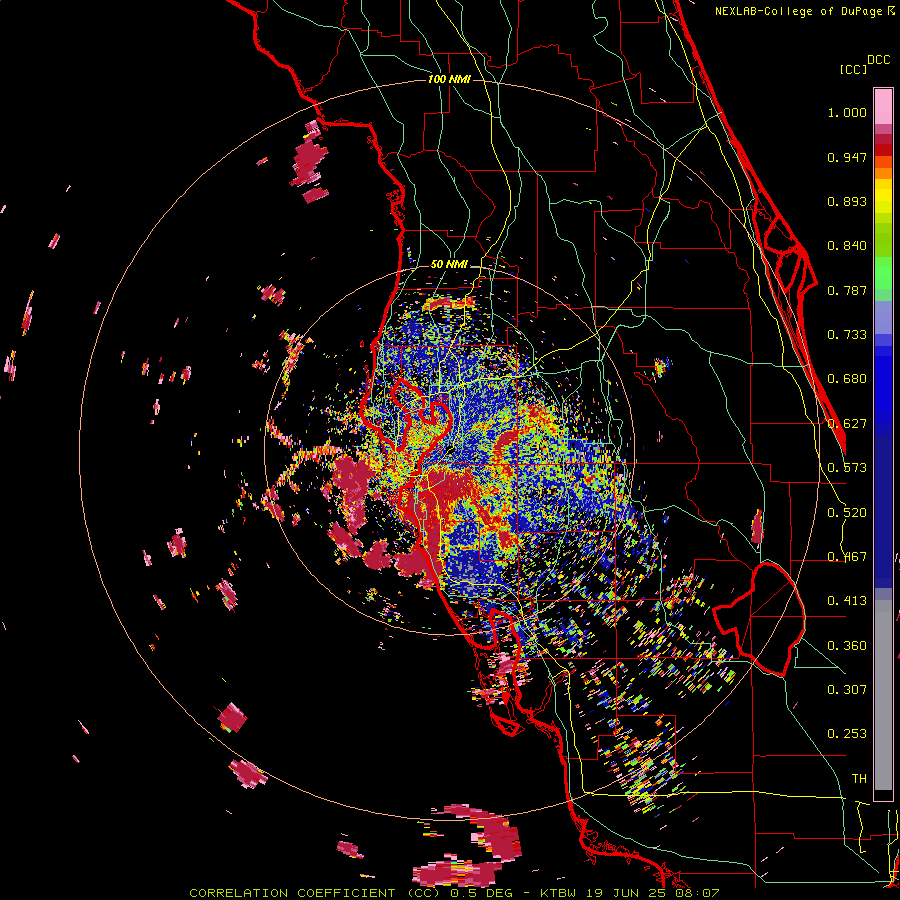This screenshot has height=900, width=900.
Task: Click the 50 NMI range ring label
Action: [449, 265]
